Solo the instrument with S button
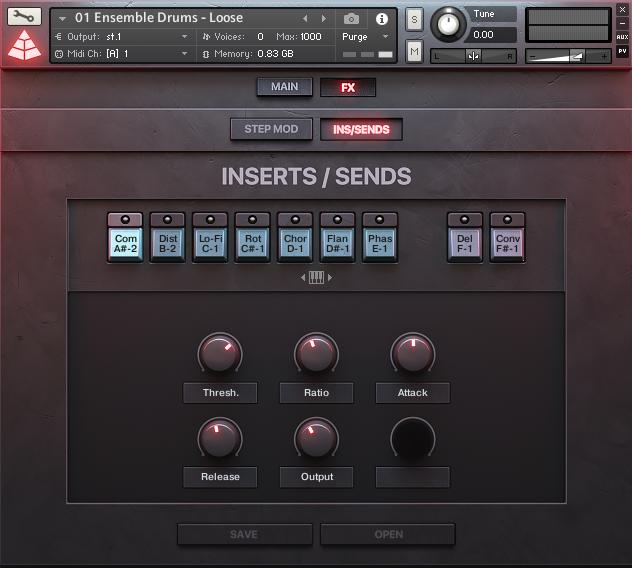The image size is (632, 568). [414, 19]
